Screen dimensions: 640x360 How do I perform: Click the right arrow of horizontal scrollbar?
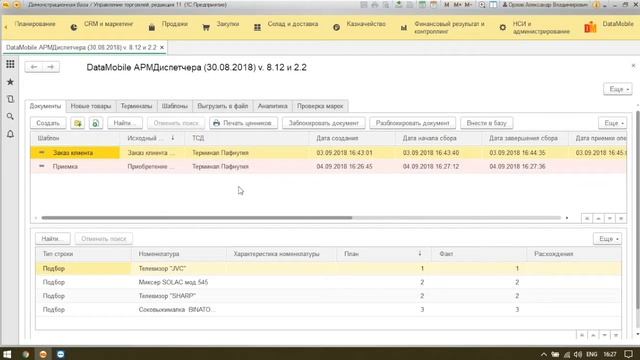tap(567, 218)
